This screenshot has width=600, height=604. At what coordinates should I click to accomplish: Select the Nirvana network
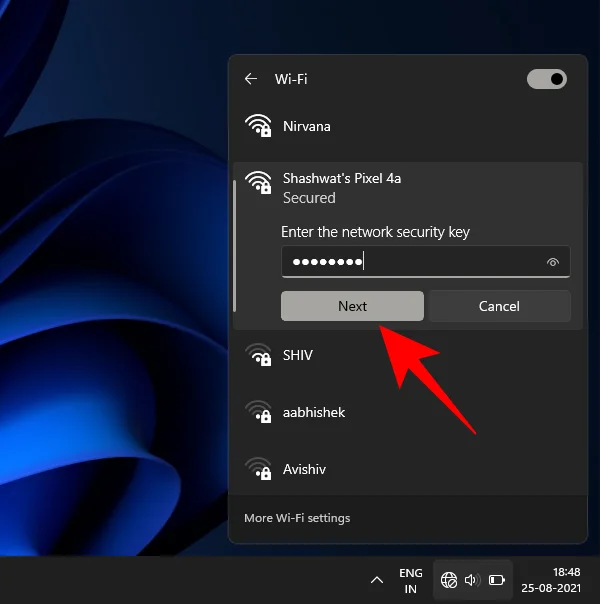pos(408,126)
